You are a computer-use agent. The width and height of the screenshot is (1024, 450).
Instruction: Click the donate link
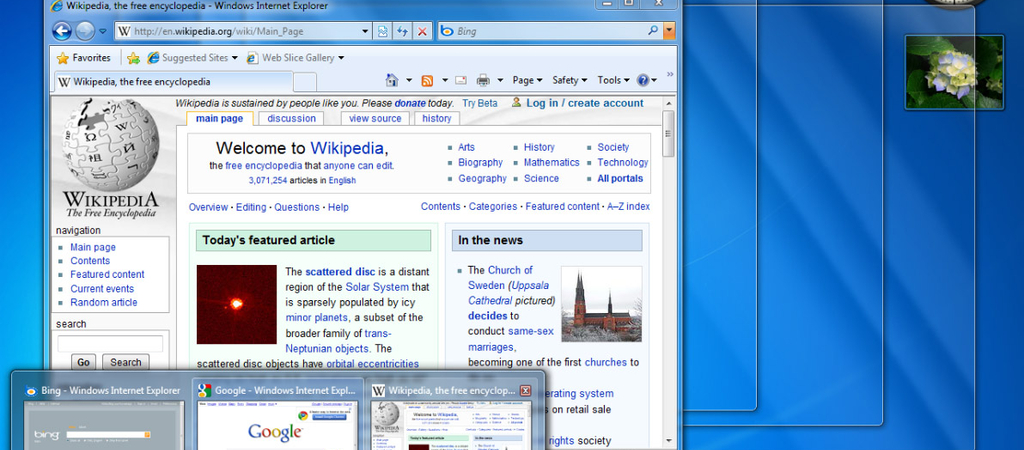tap(410, 103)
